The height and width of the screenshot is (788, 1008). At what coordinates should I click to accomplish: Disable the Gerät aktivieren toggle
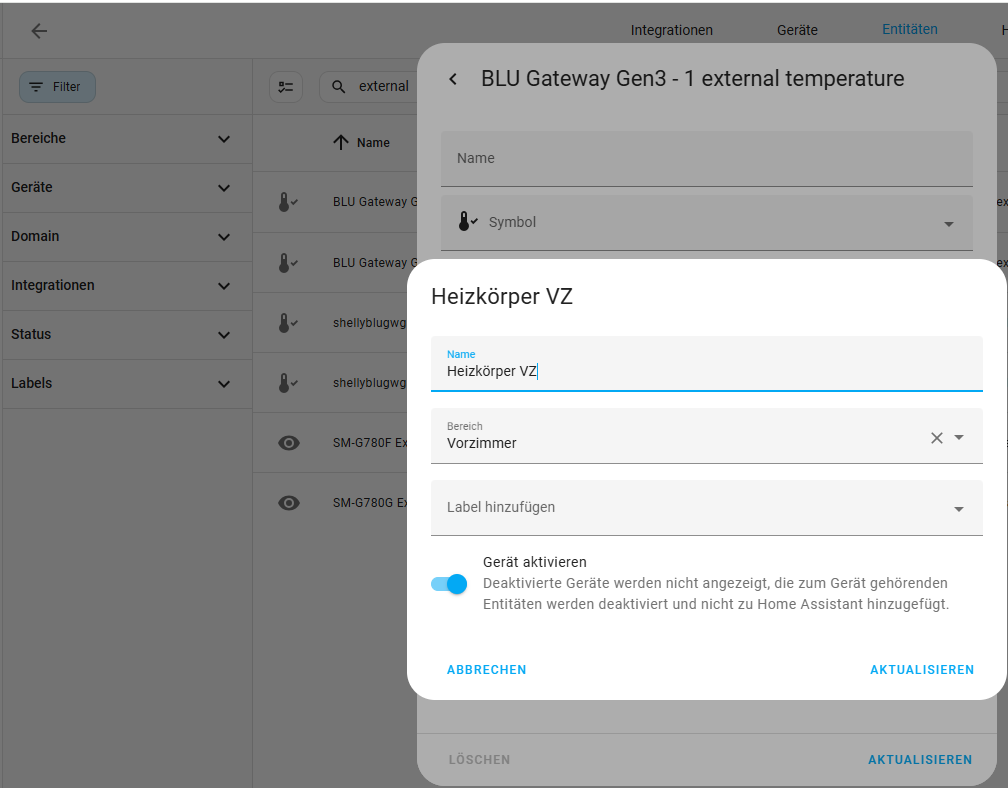[x=449, y=583]
